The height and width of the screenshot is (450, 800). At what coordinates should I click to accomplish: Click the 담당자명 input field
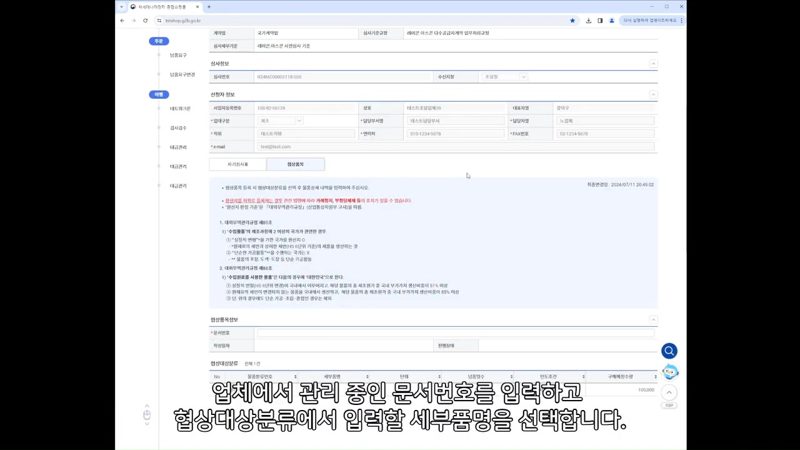pos(605,121)
